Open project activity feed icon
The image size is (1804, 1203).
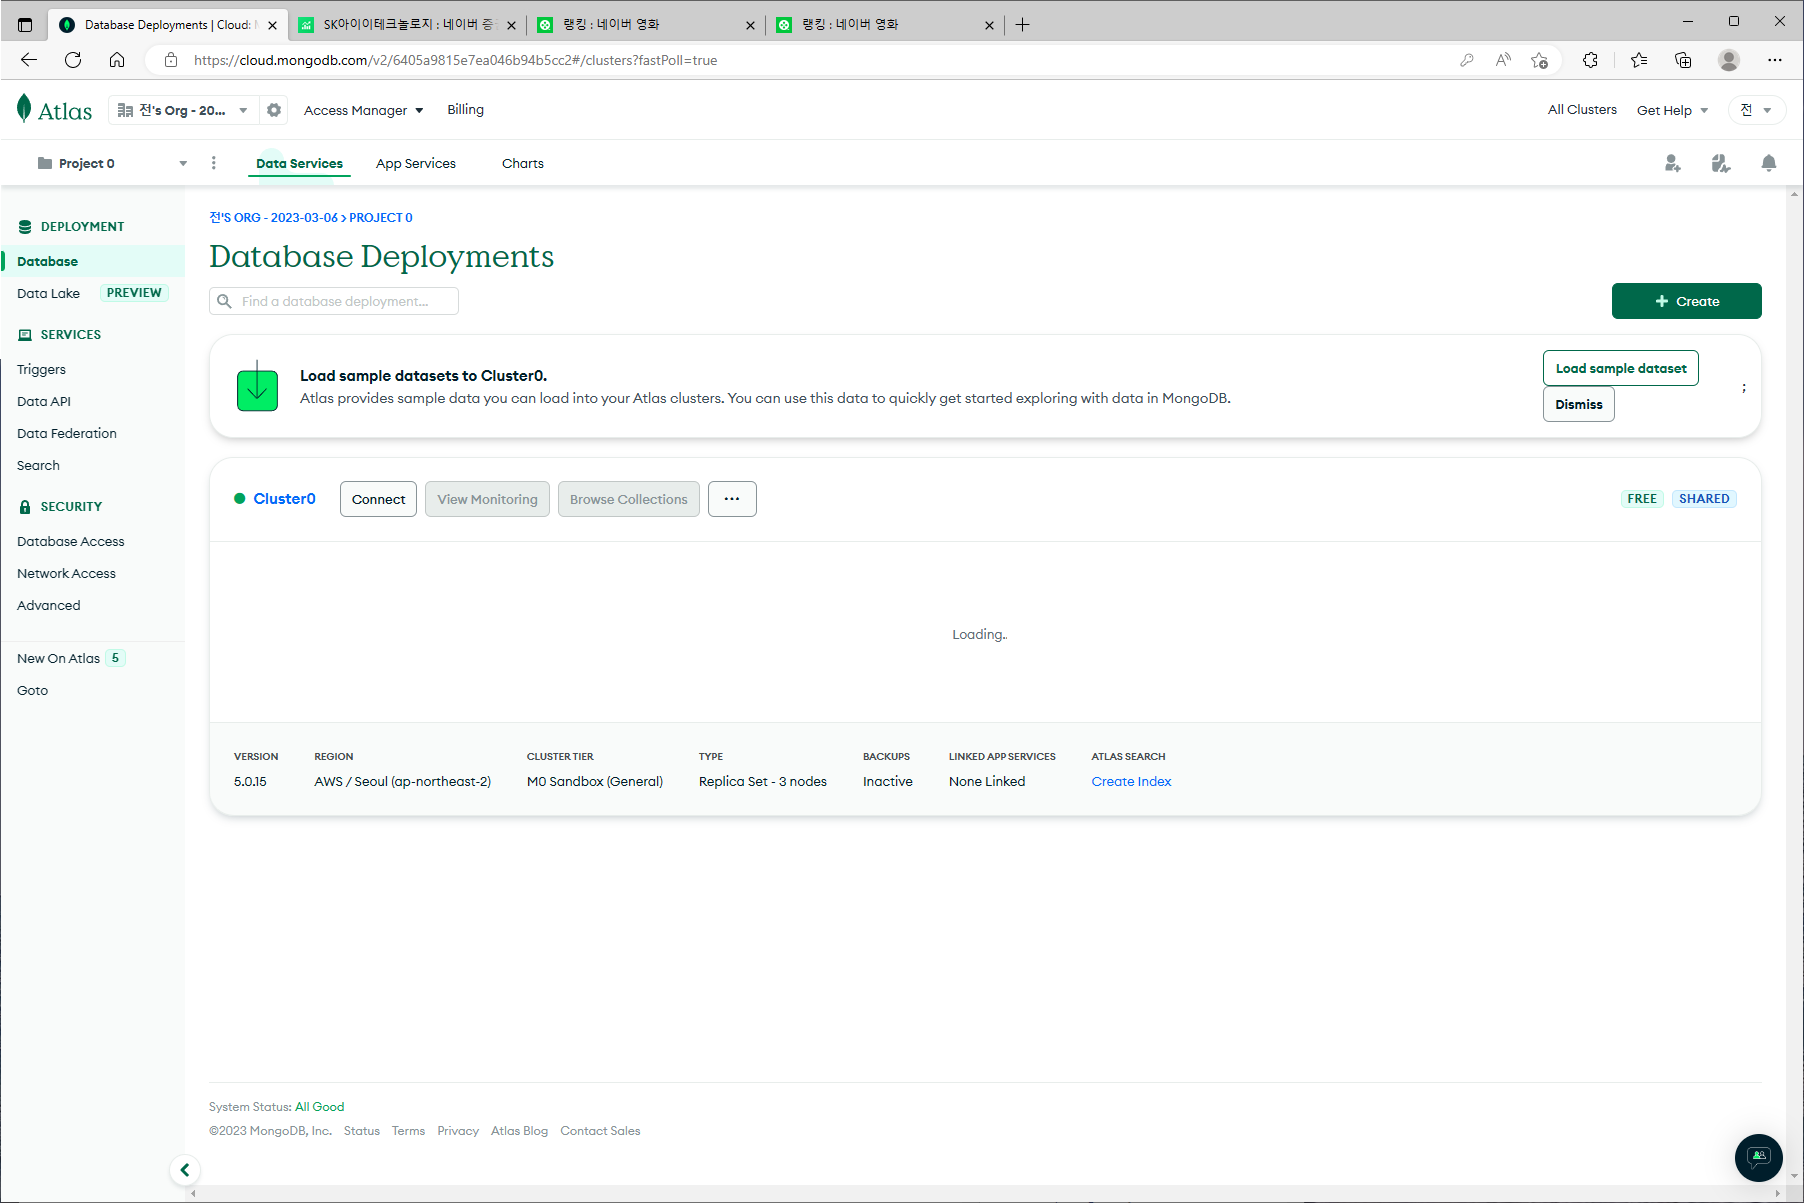tap(1720, 163)
